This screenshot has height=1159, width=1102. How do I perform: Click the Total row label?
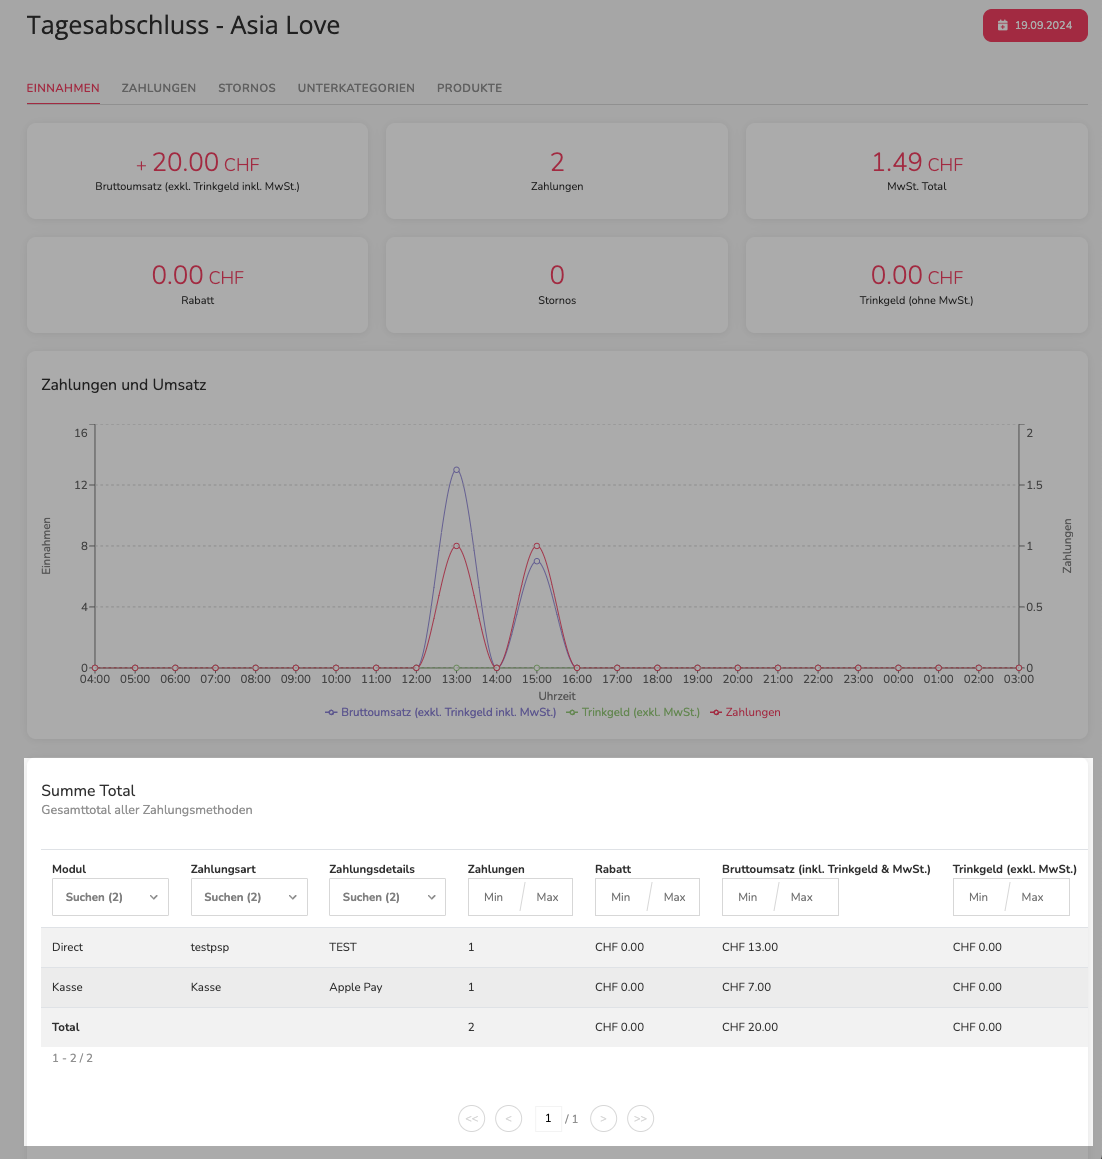click(65, 1027)
